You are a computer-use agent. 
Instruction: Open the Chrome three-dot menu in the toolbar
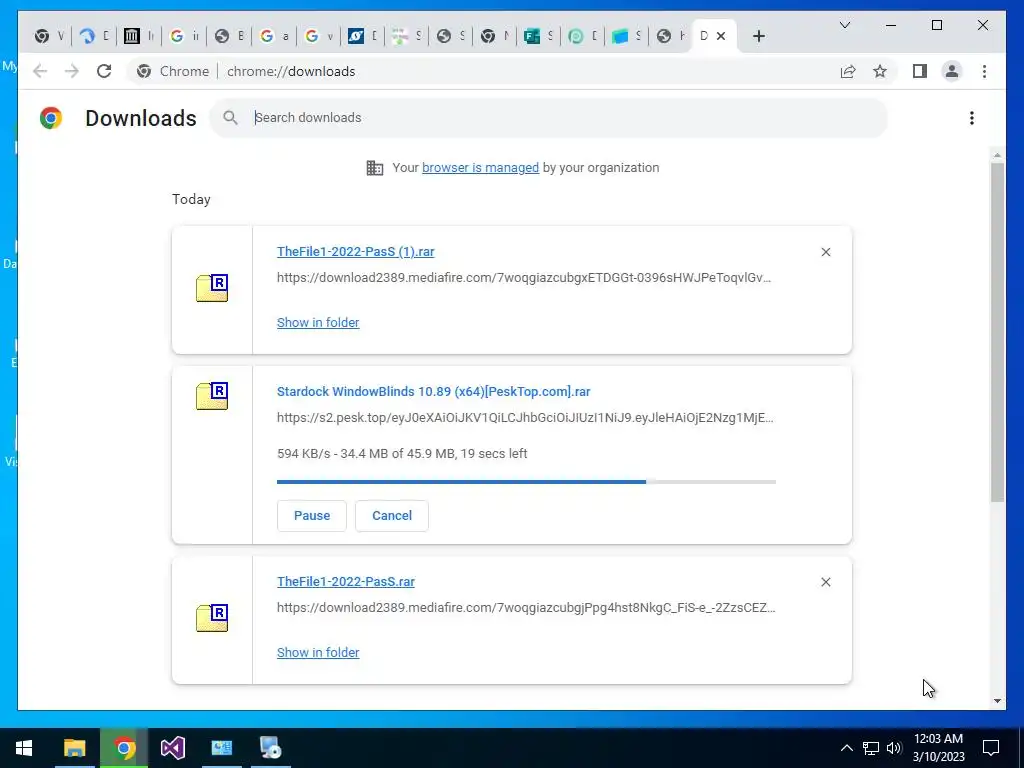coord(984,71)
